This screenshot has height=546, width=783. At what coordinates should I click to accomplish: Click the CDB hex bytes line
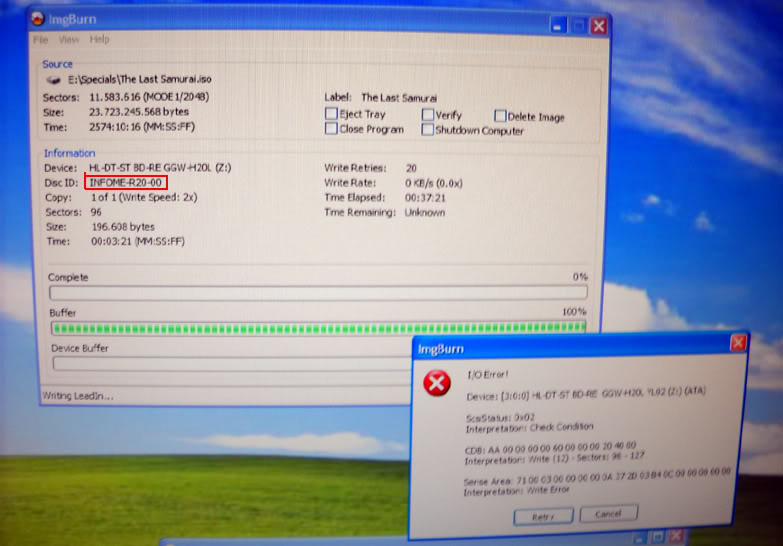tap(550, 447)
